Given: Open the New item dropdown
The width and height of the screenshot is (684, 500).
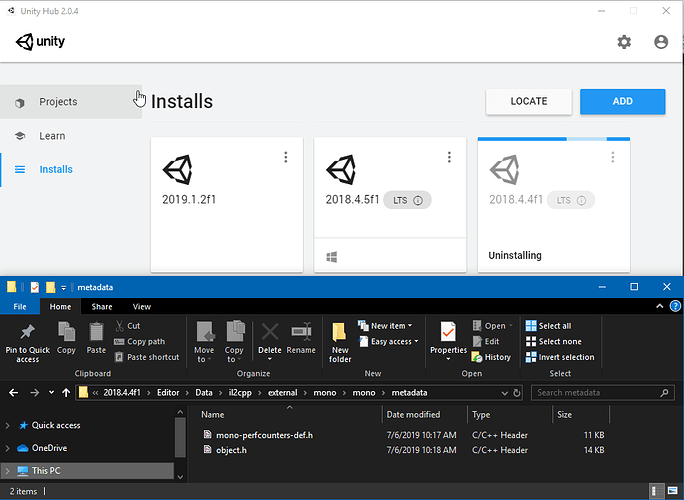Looking at the screenshot, I should click(385, 326).
